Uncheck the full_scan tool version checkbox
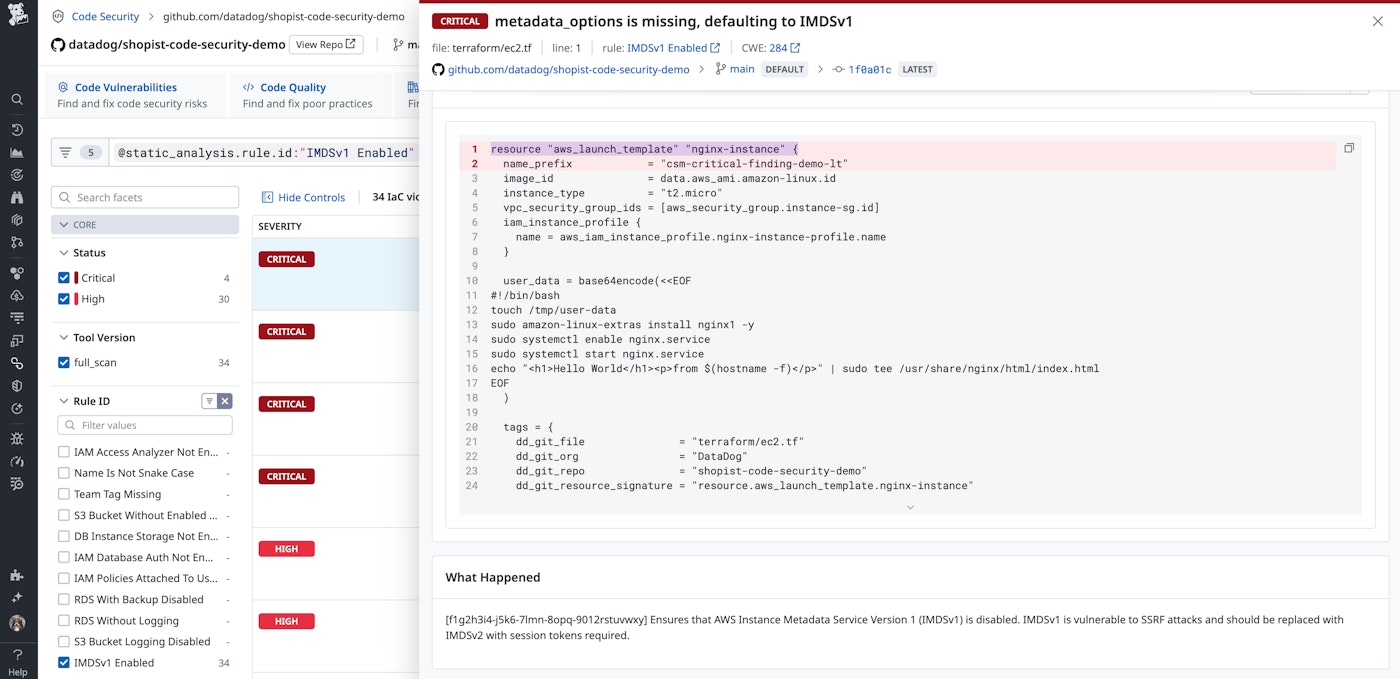This screenshot has width=1400, height=679. click(64, 362)
